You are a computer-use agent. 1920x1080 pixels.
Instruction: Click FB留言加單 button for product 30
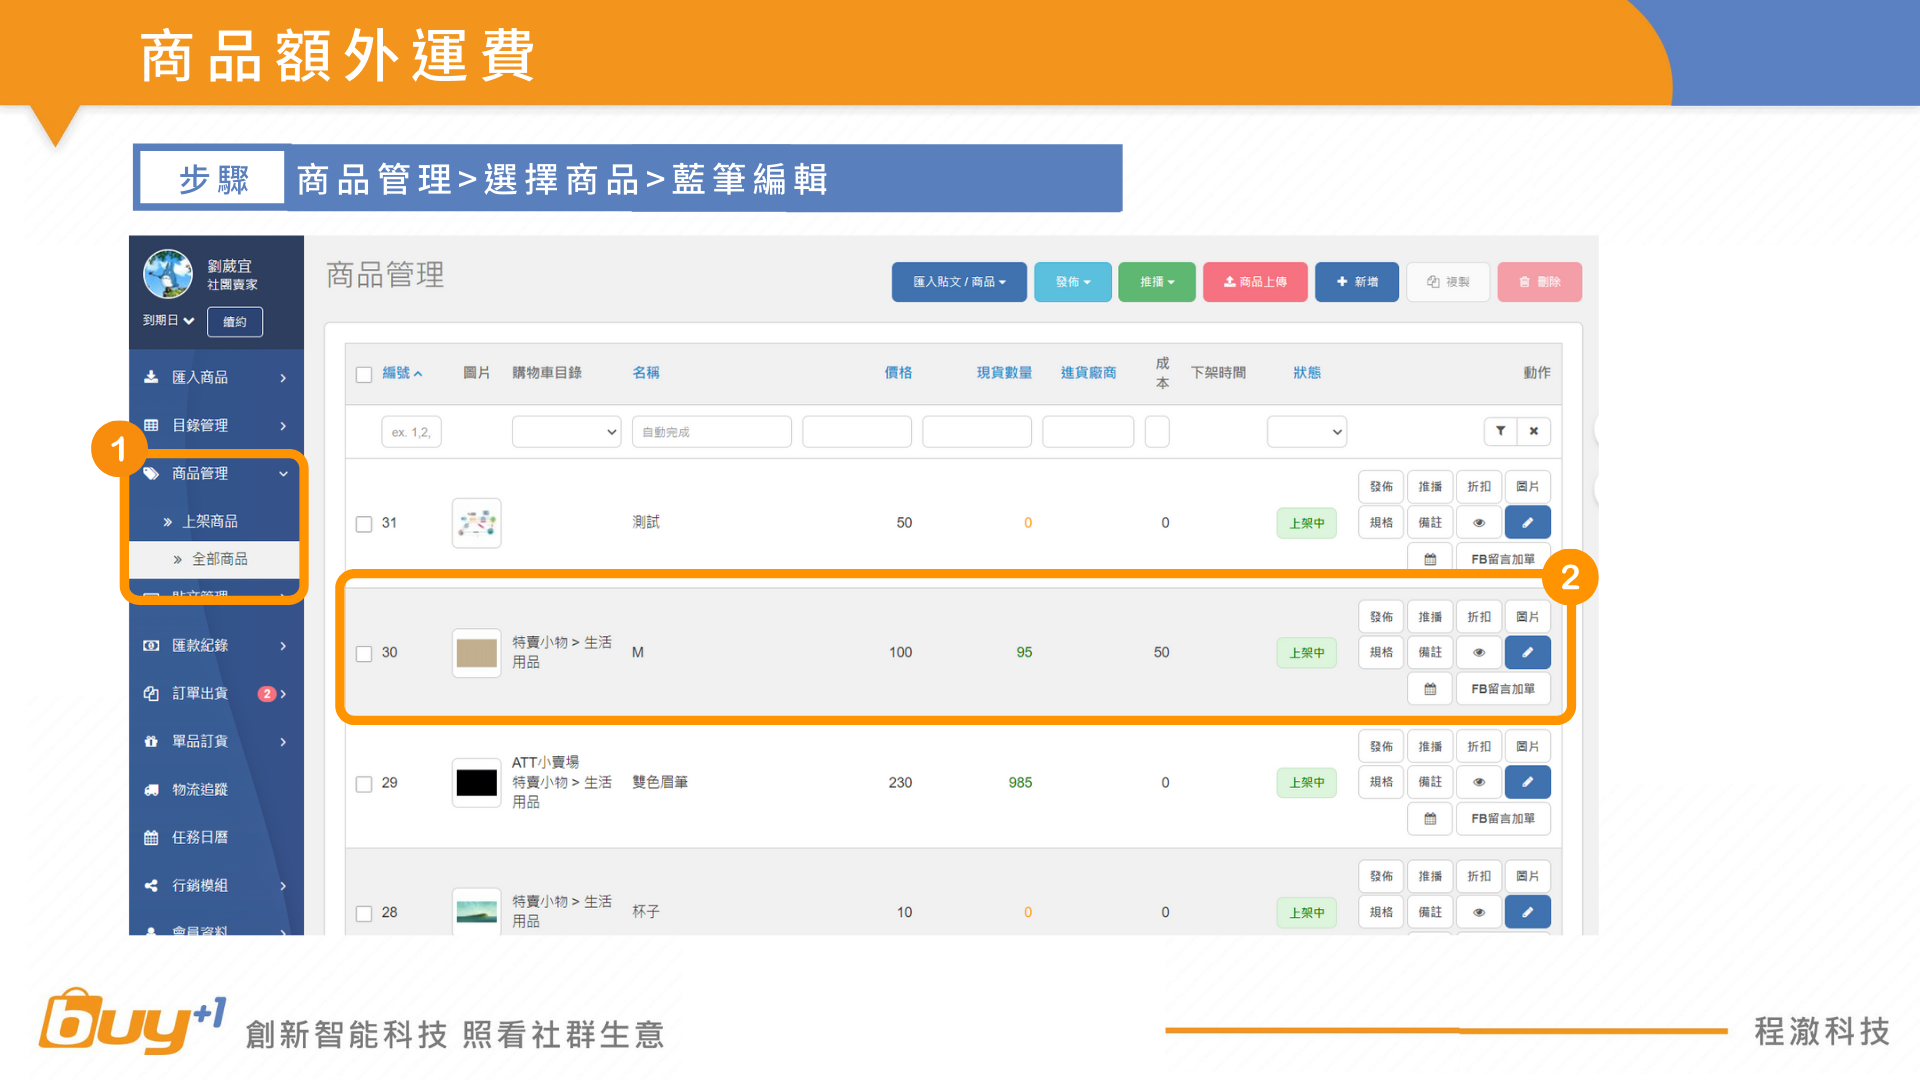[x=1502, y=689]
